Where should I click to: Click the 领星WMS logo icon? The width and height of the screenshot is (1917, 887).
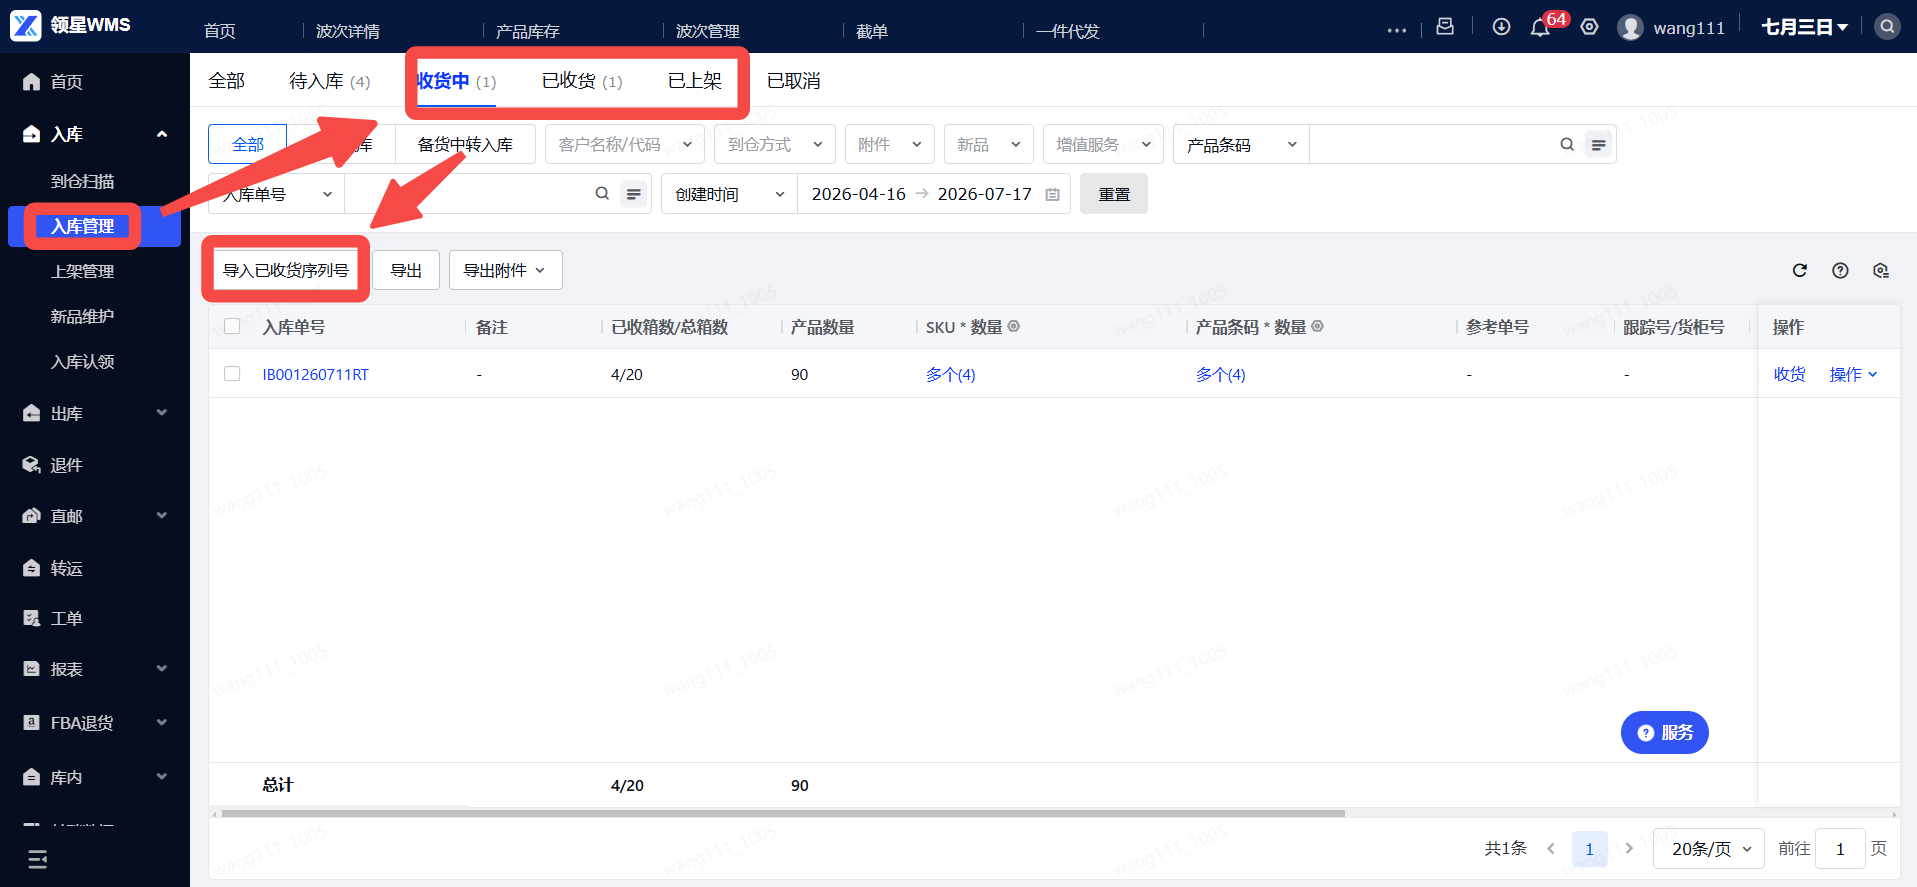[x=25, y=25]
